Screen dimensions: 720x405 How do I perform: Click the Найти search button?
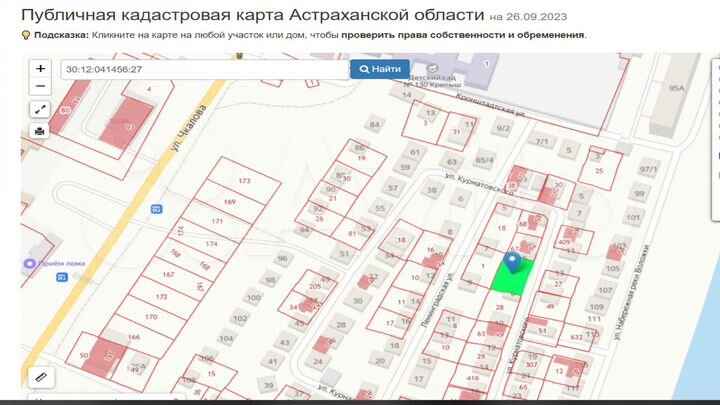(380, 69)
